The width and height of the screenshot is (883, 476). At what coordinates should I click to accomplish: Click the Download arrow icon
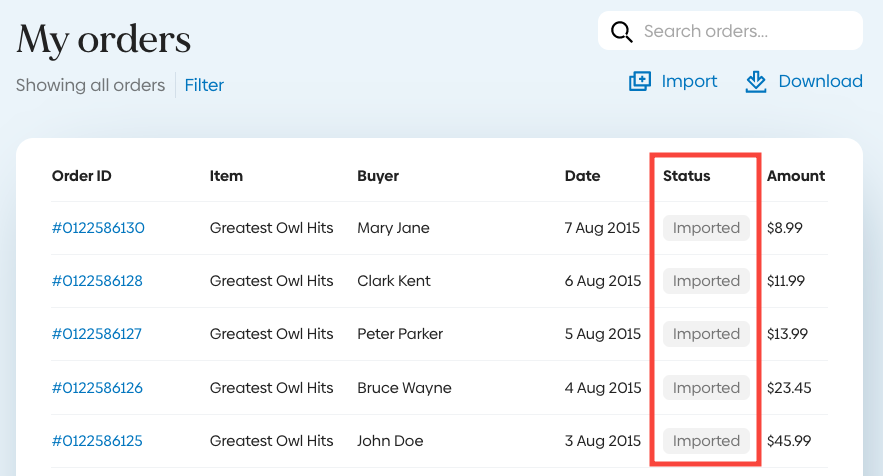point(756,82)
